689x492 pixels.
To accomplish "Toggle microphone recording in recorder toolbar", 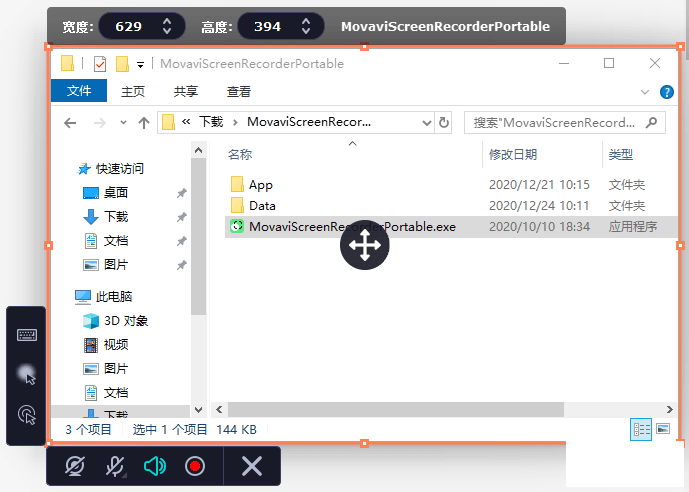I will click(115, 466).
